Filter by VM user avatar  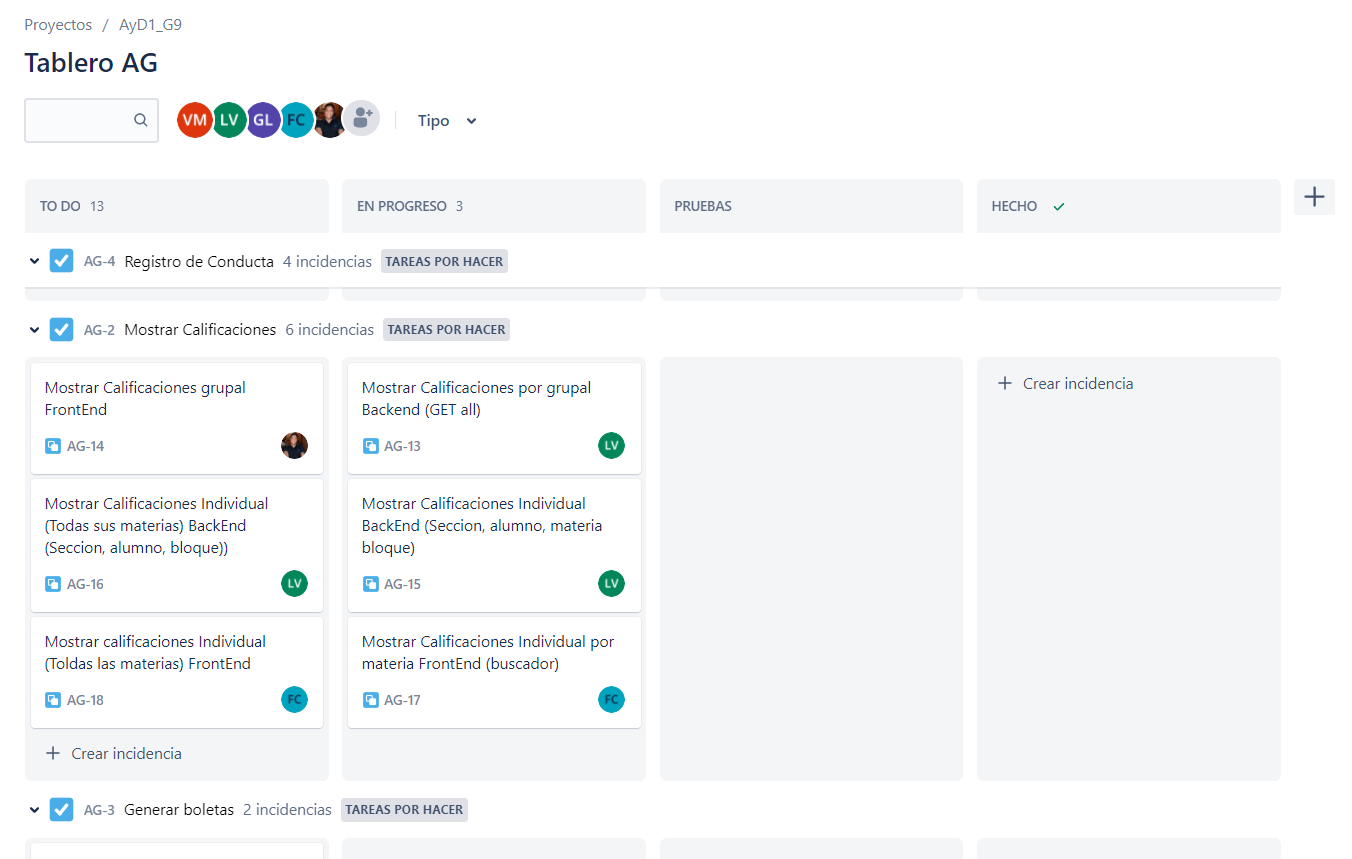click(x=195, y=120)
